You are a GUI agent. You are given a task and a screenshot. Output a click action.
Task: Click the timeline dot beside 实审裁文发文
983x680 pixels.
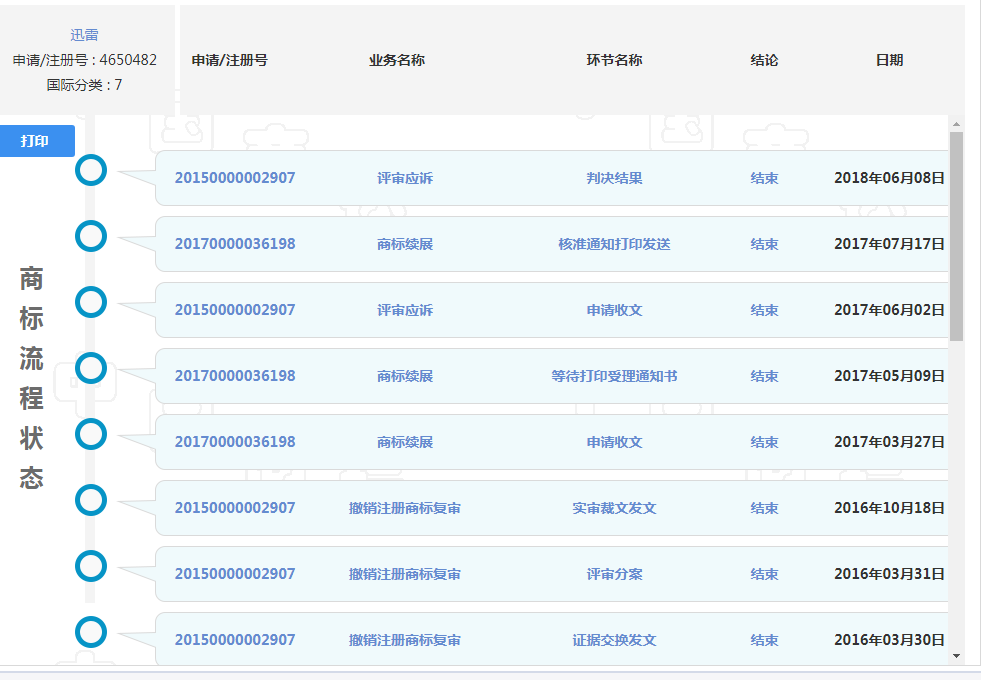91,499
